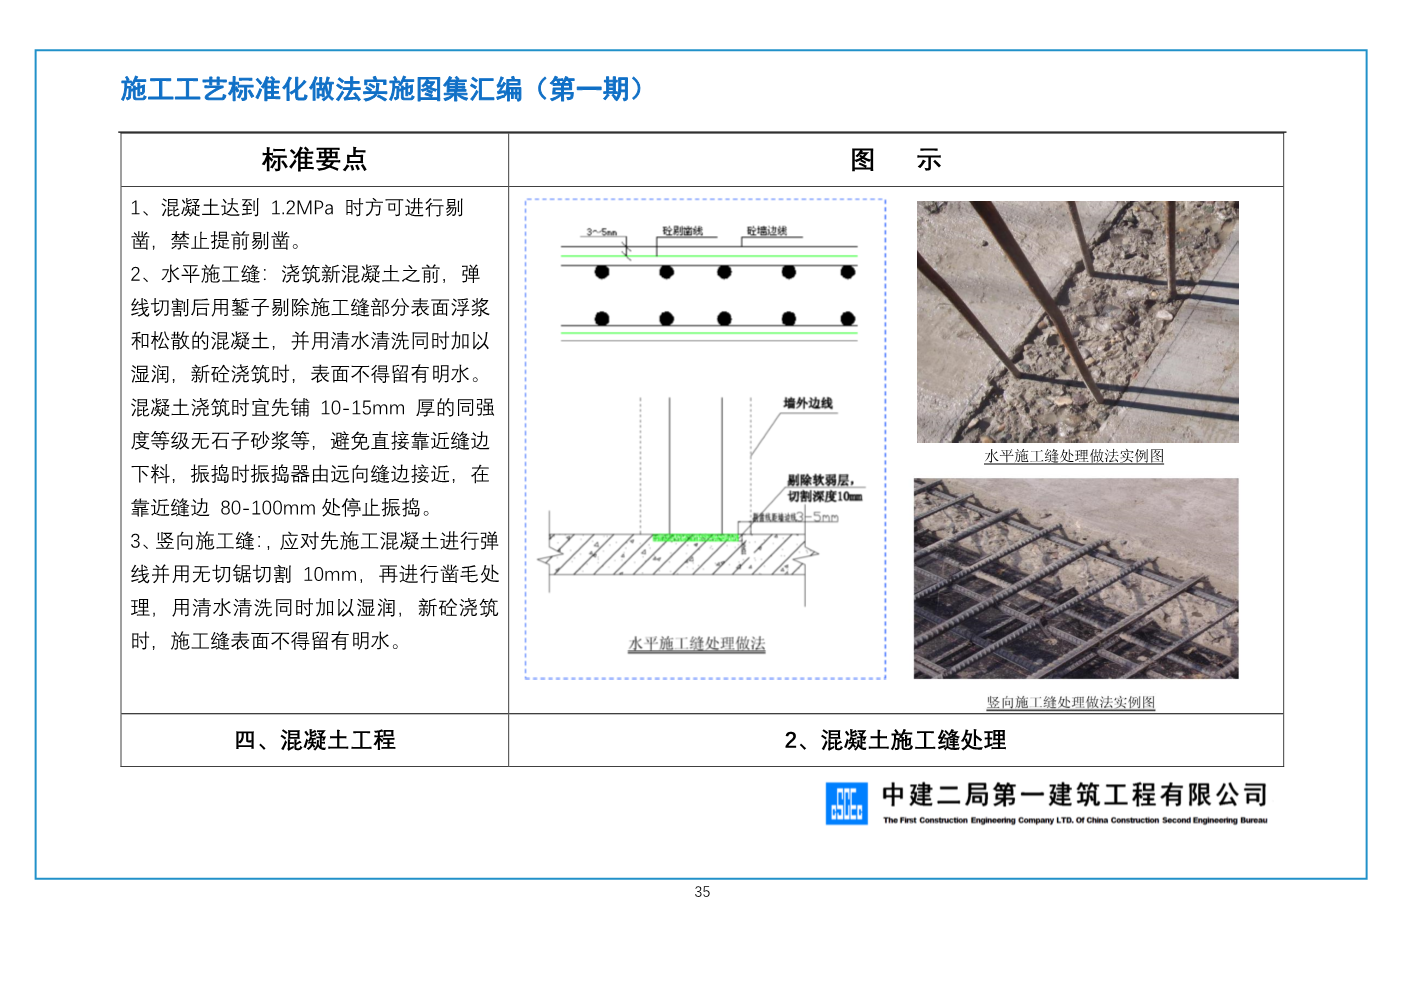
Task: Select the 图示 column header
Action: click(895, 160)
